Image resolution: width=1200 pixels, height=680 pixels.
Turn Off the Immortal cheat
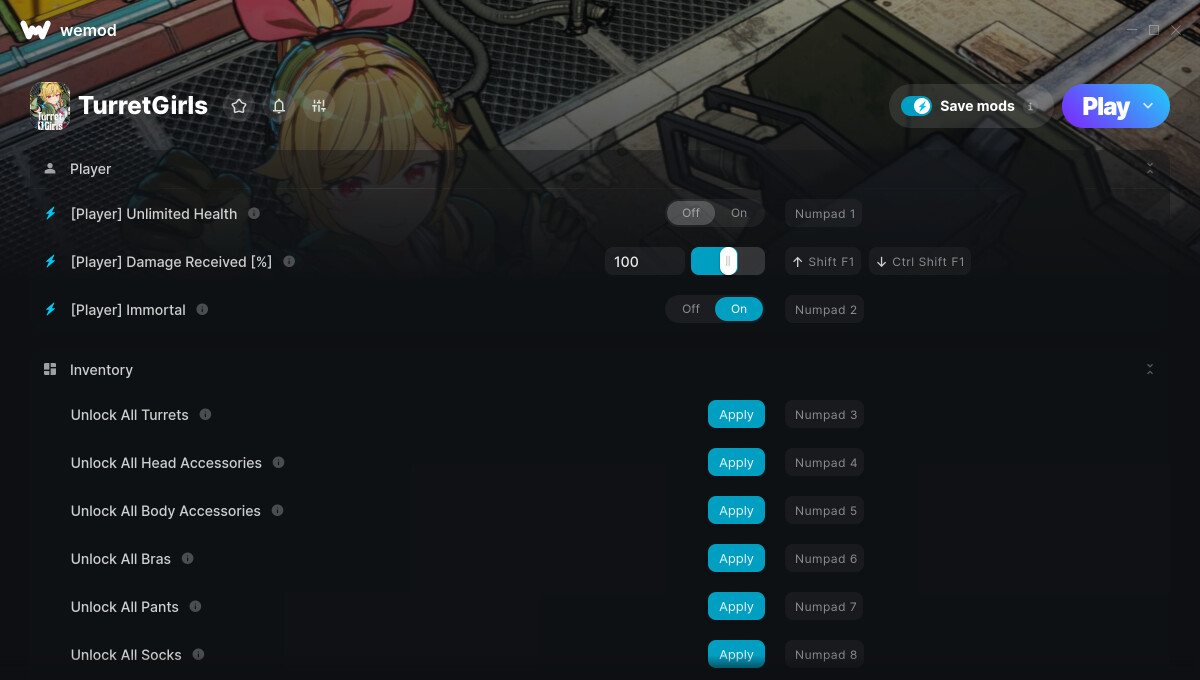[x=691, y=309]
